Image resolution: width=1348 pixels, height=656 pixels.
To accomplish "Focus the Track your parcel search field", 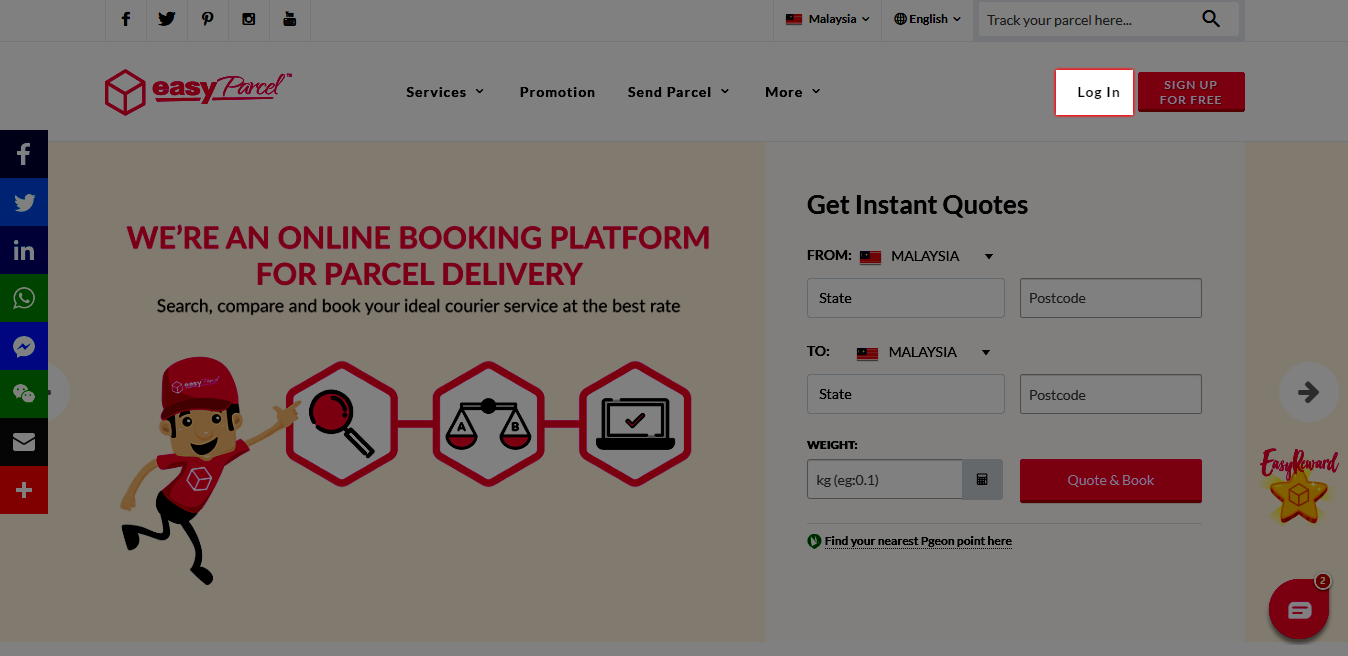I will pyautogui.click(x=1088, y=19).
